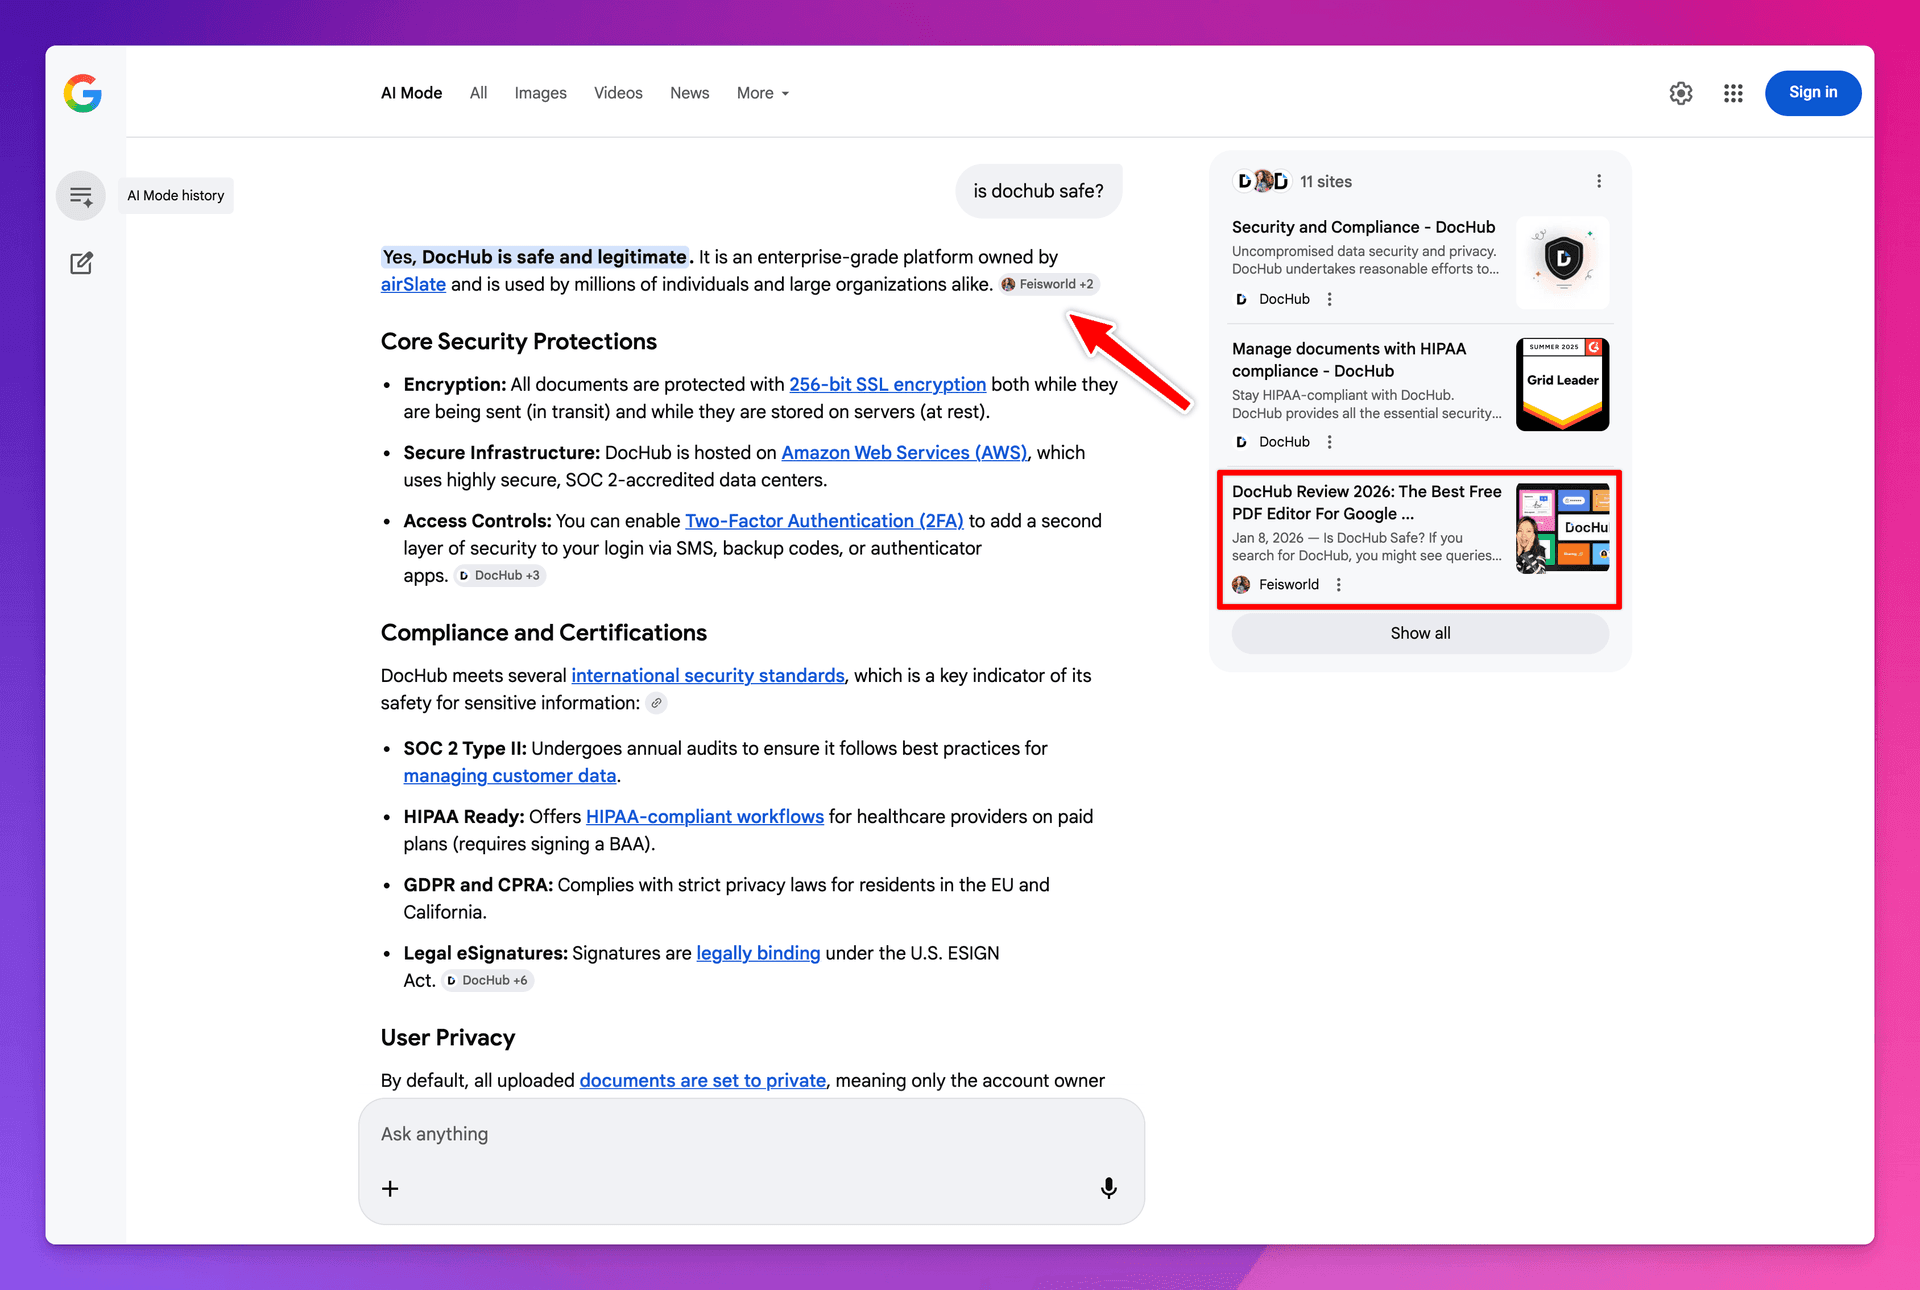Open documents are set to private link

pyautogui.click(x=703, y=1080)
